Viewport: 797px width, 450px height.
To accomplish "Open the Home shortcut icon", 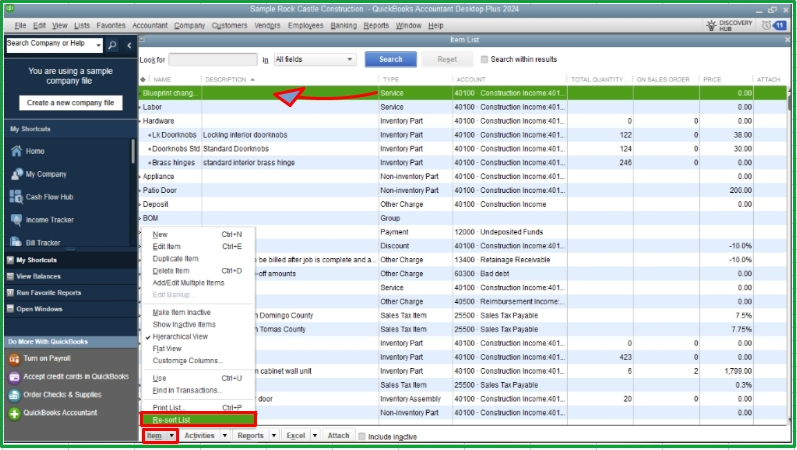I will point(16,151).
